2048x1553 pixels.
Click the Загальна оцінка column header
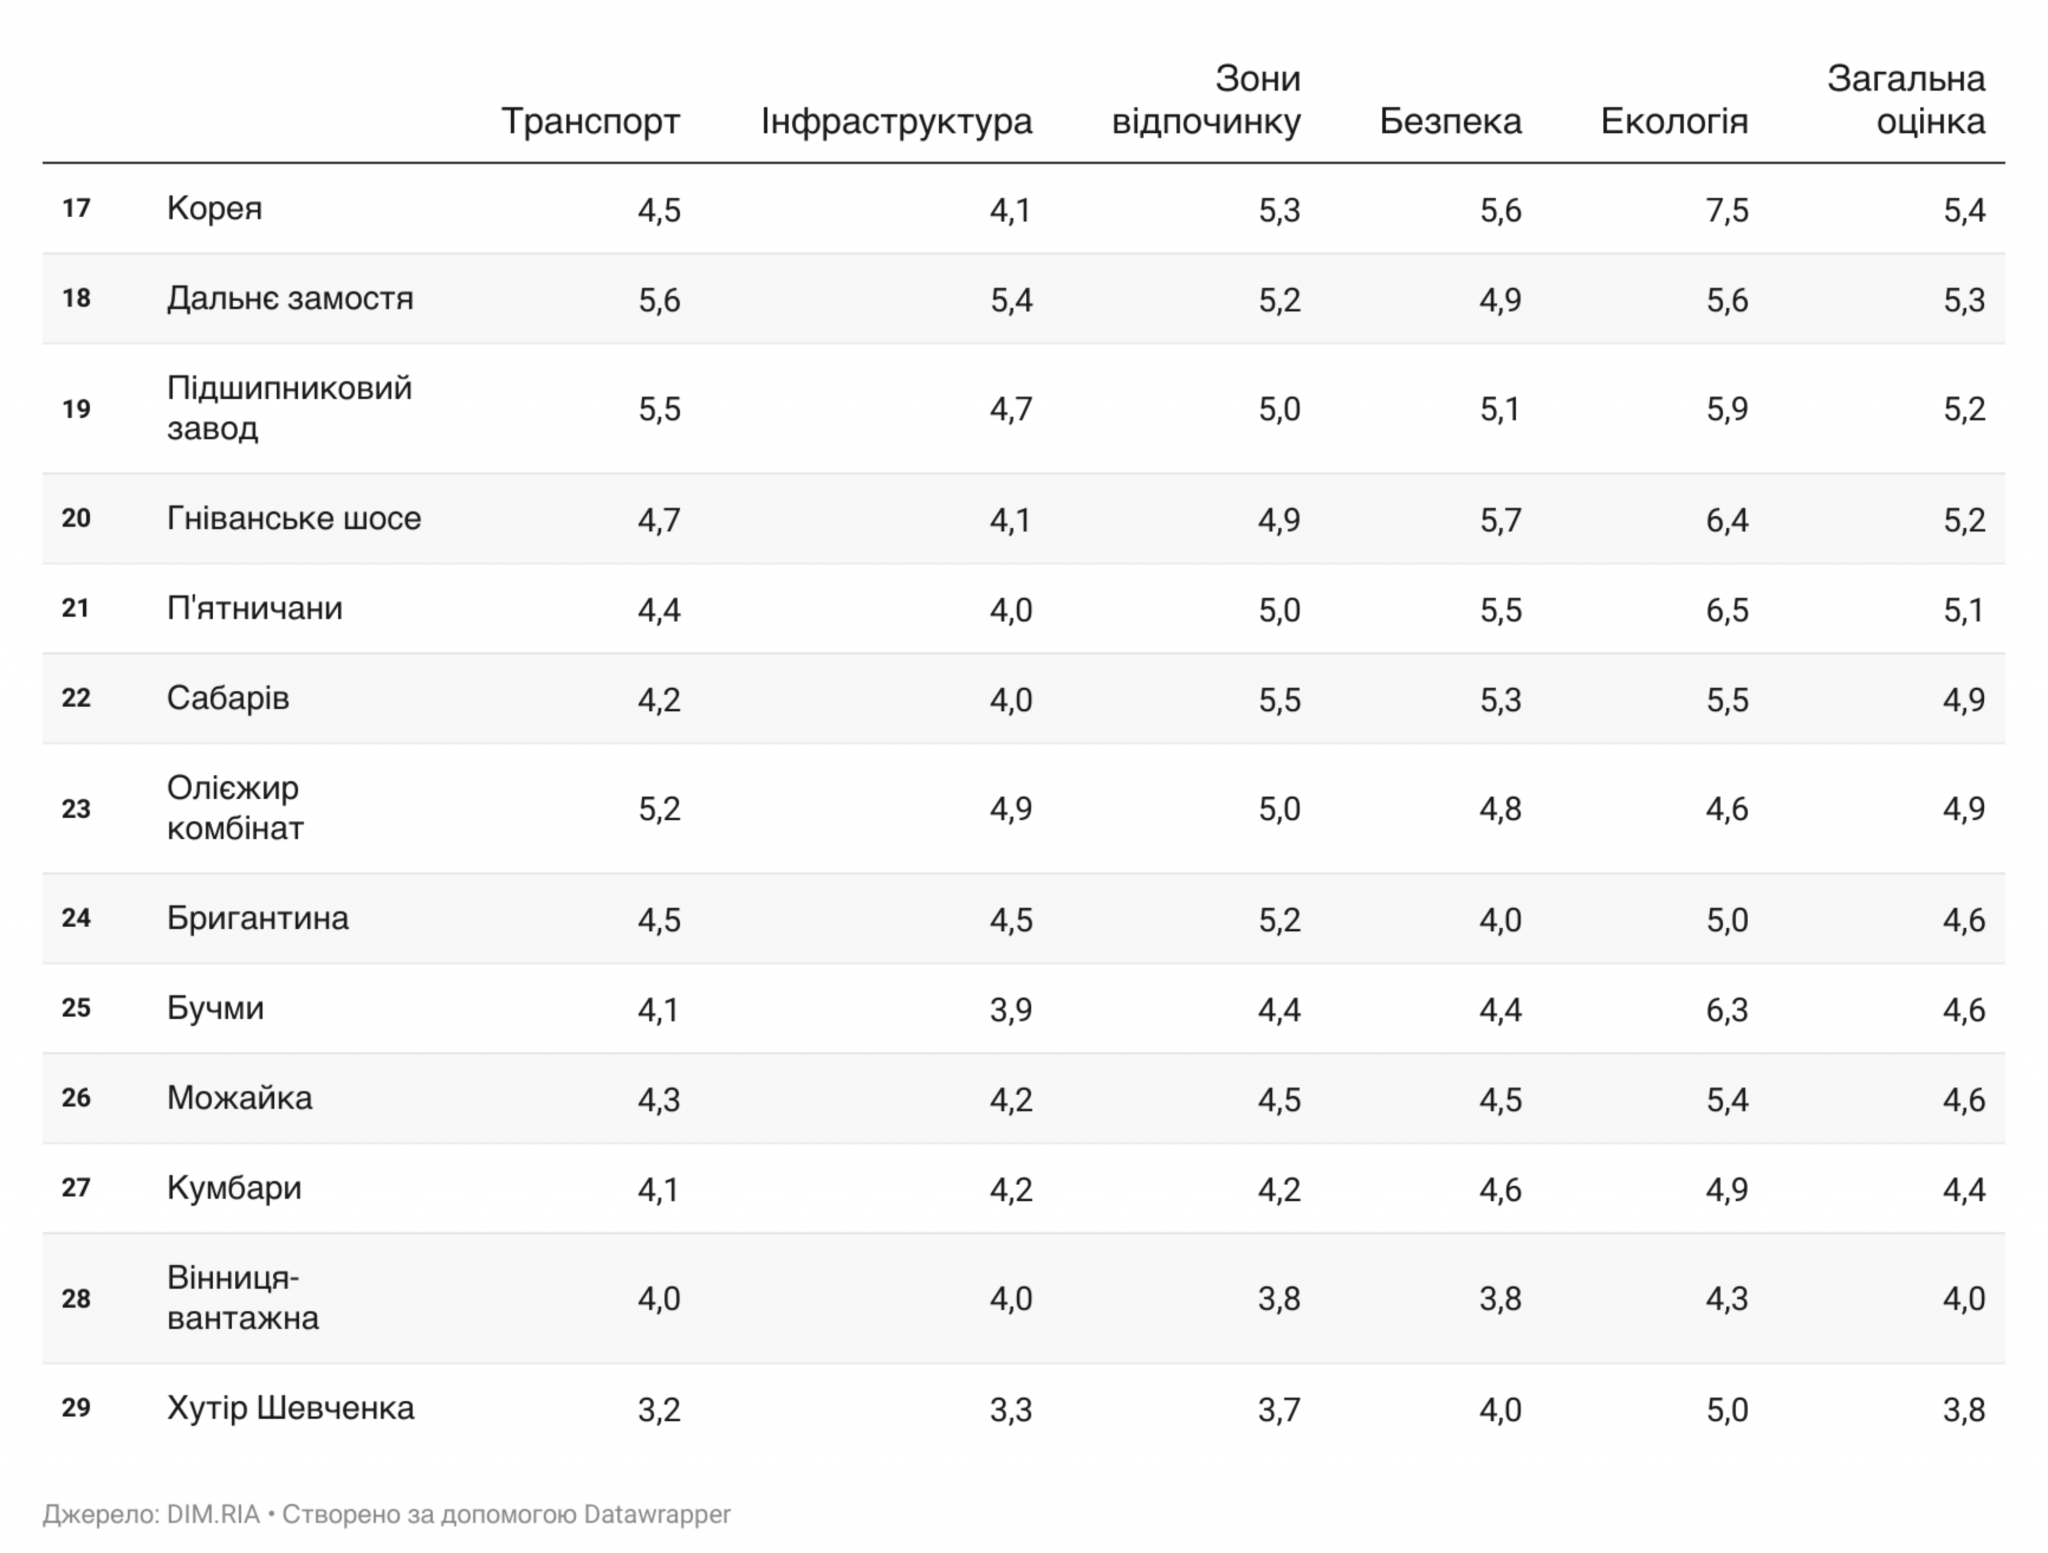[1906, 100]
